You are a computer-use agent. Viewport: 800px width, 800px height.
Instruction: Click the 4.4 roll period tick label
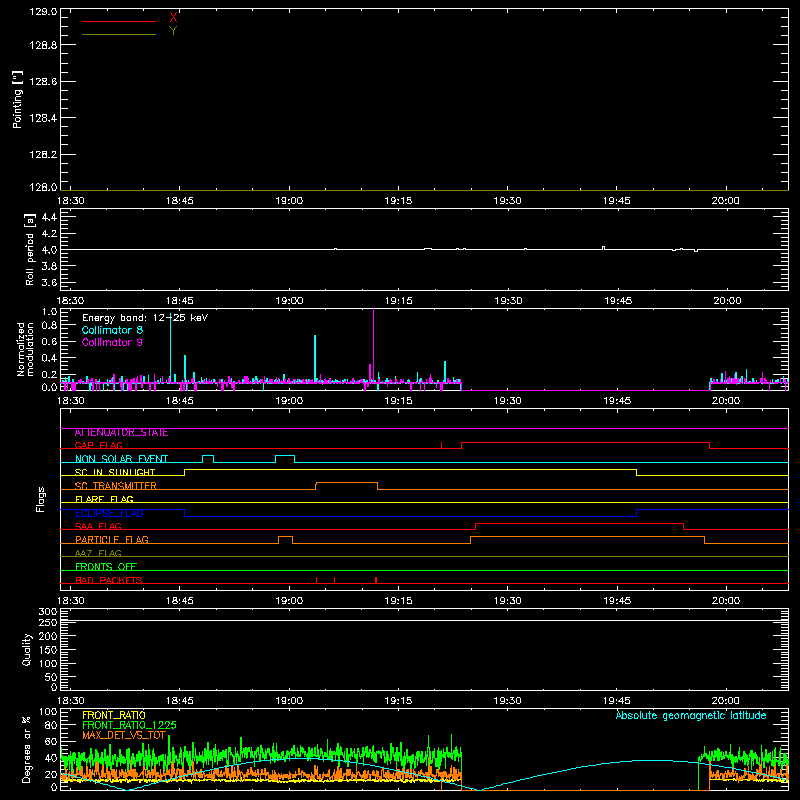click(49, 218)
